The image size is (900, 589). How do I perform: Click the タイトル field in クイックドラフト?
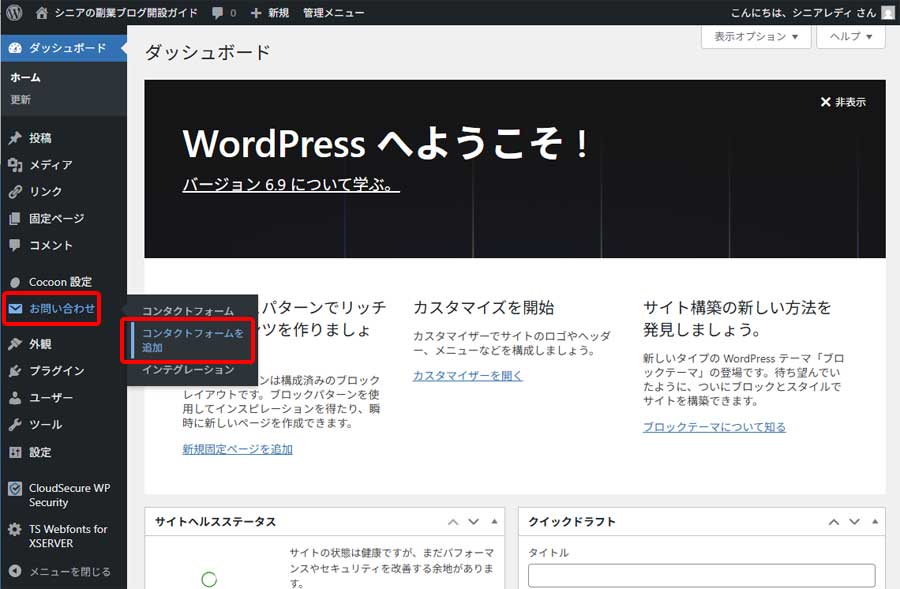coord(700,576)
